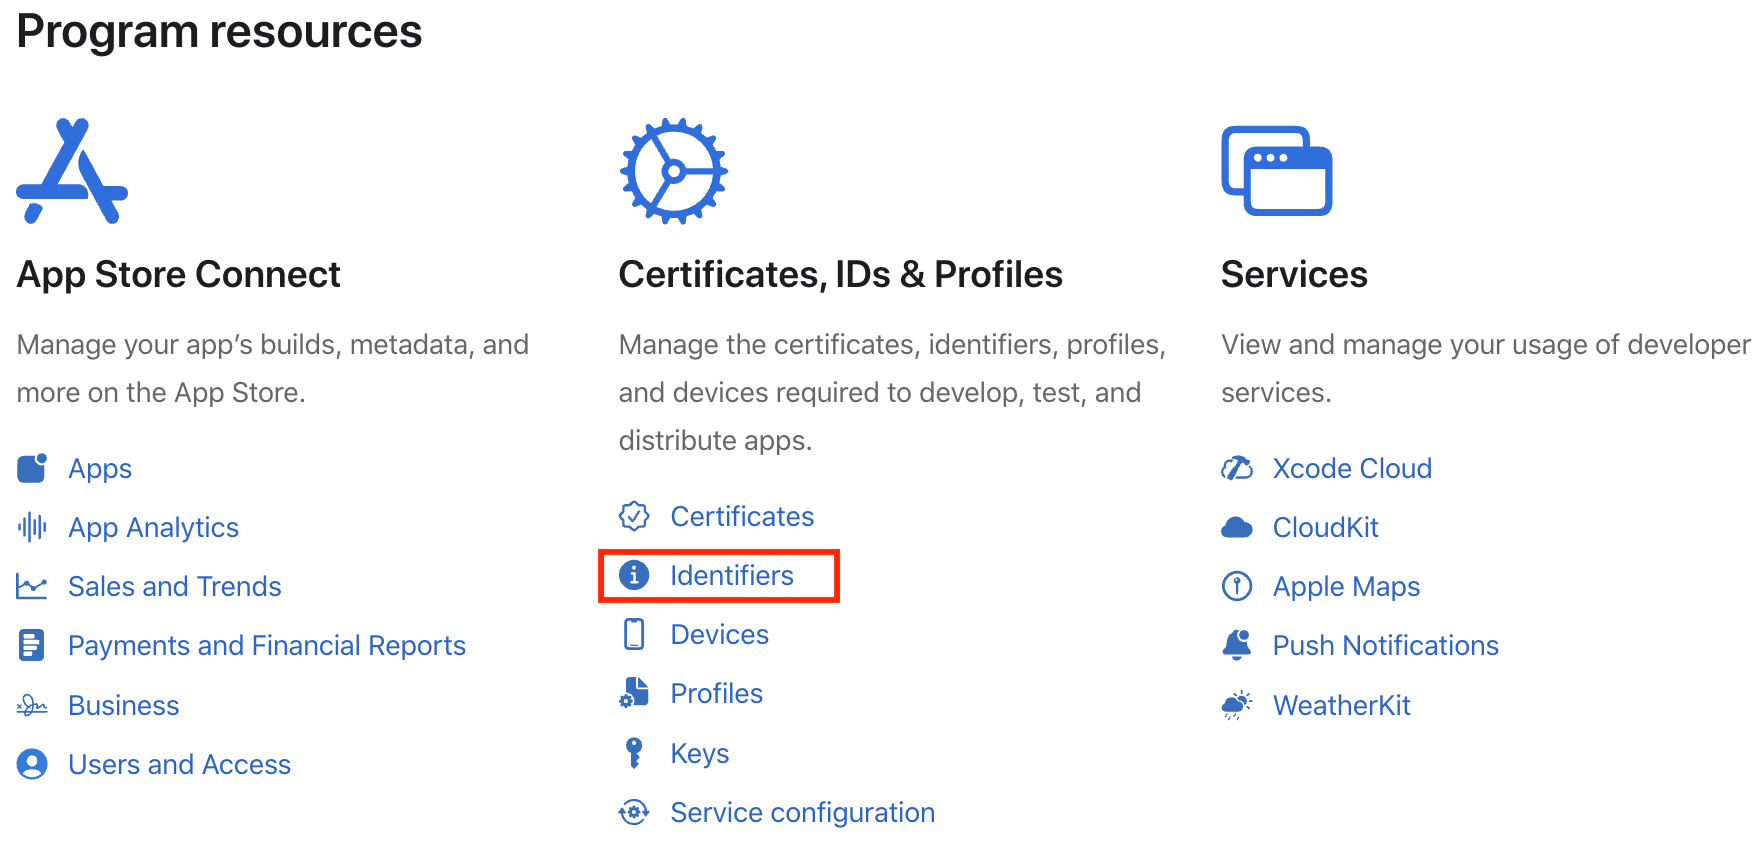Open Apple Maps service
Viewport: 1762px width, 844px height.
(1346, 586)
